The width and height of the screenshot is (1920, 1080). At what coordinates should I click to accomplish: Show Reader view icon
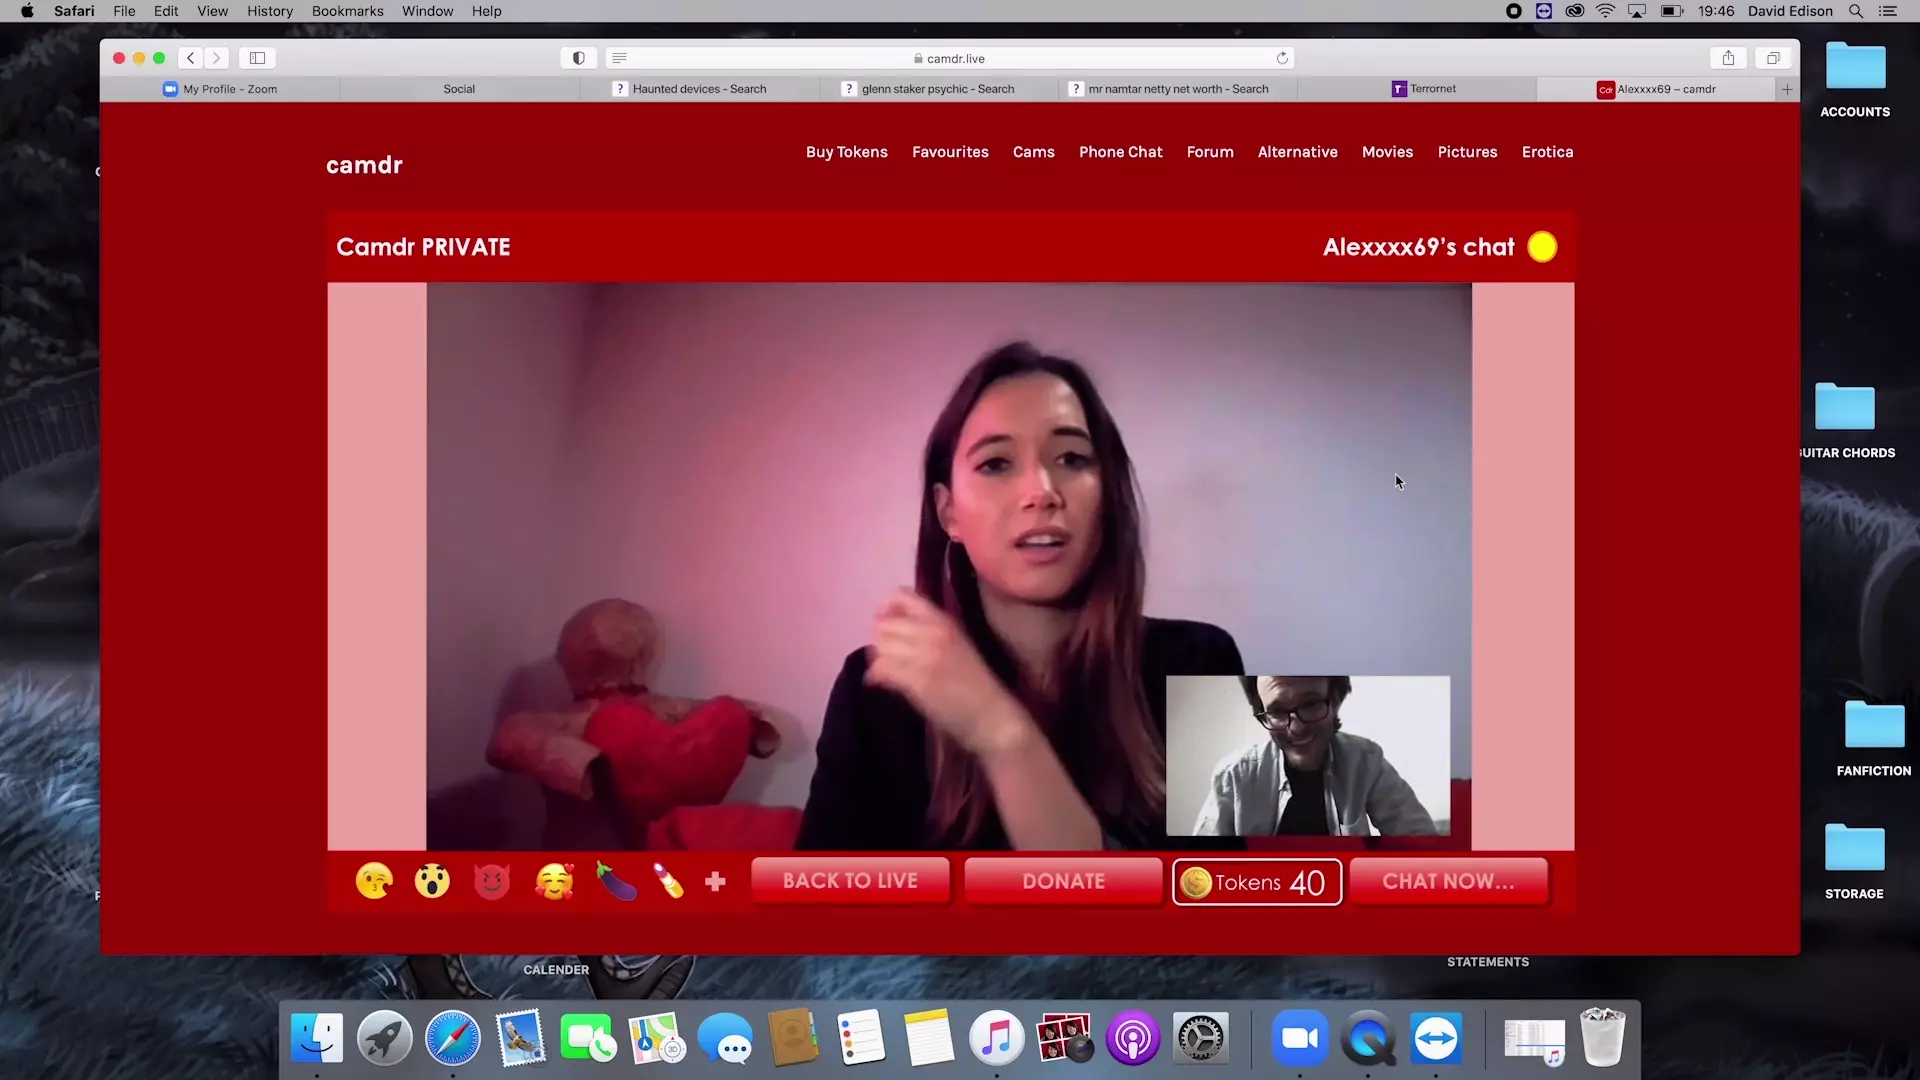click(619, 58)
